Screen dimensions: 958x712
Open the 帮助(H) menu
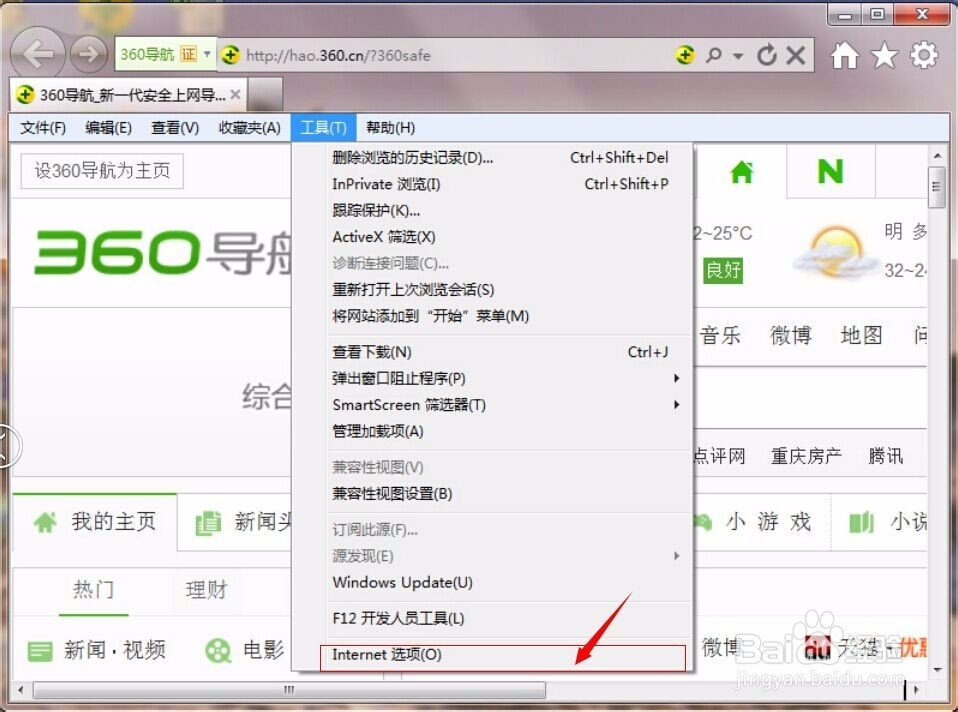tap(390, 128)
